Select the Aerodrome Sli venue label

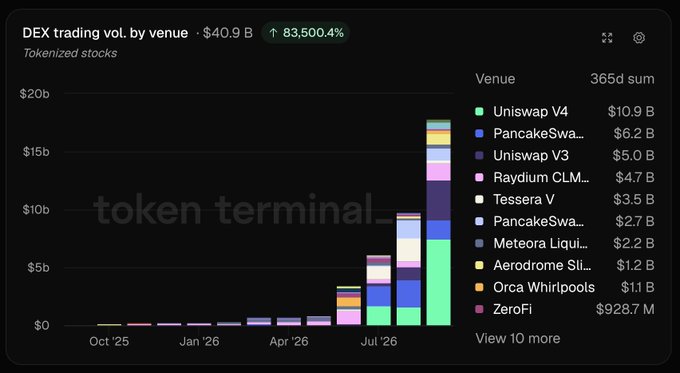pos(542,265)
